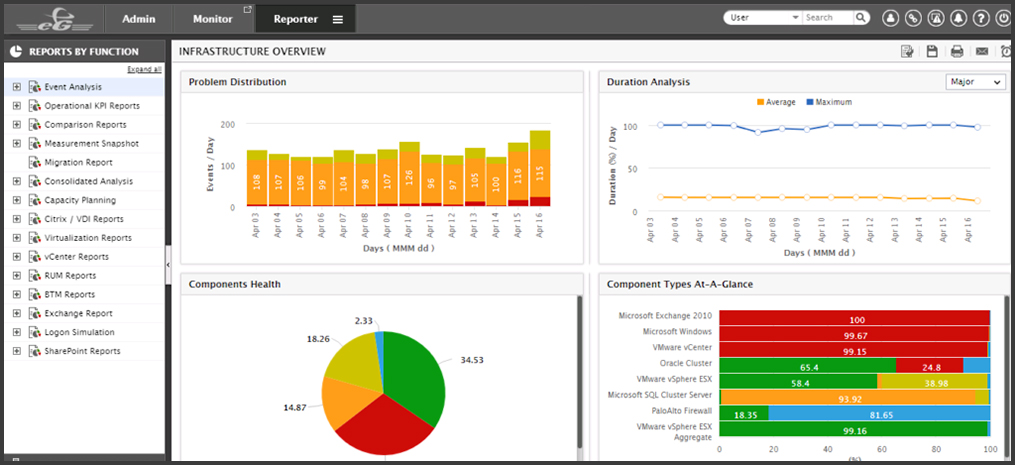The image size is (1015, 465).
Task: Expand the Citrix / VDI Reports node
Action: (17, 219)
